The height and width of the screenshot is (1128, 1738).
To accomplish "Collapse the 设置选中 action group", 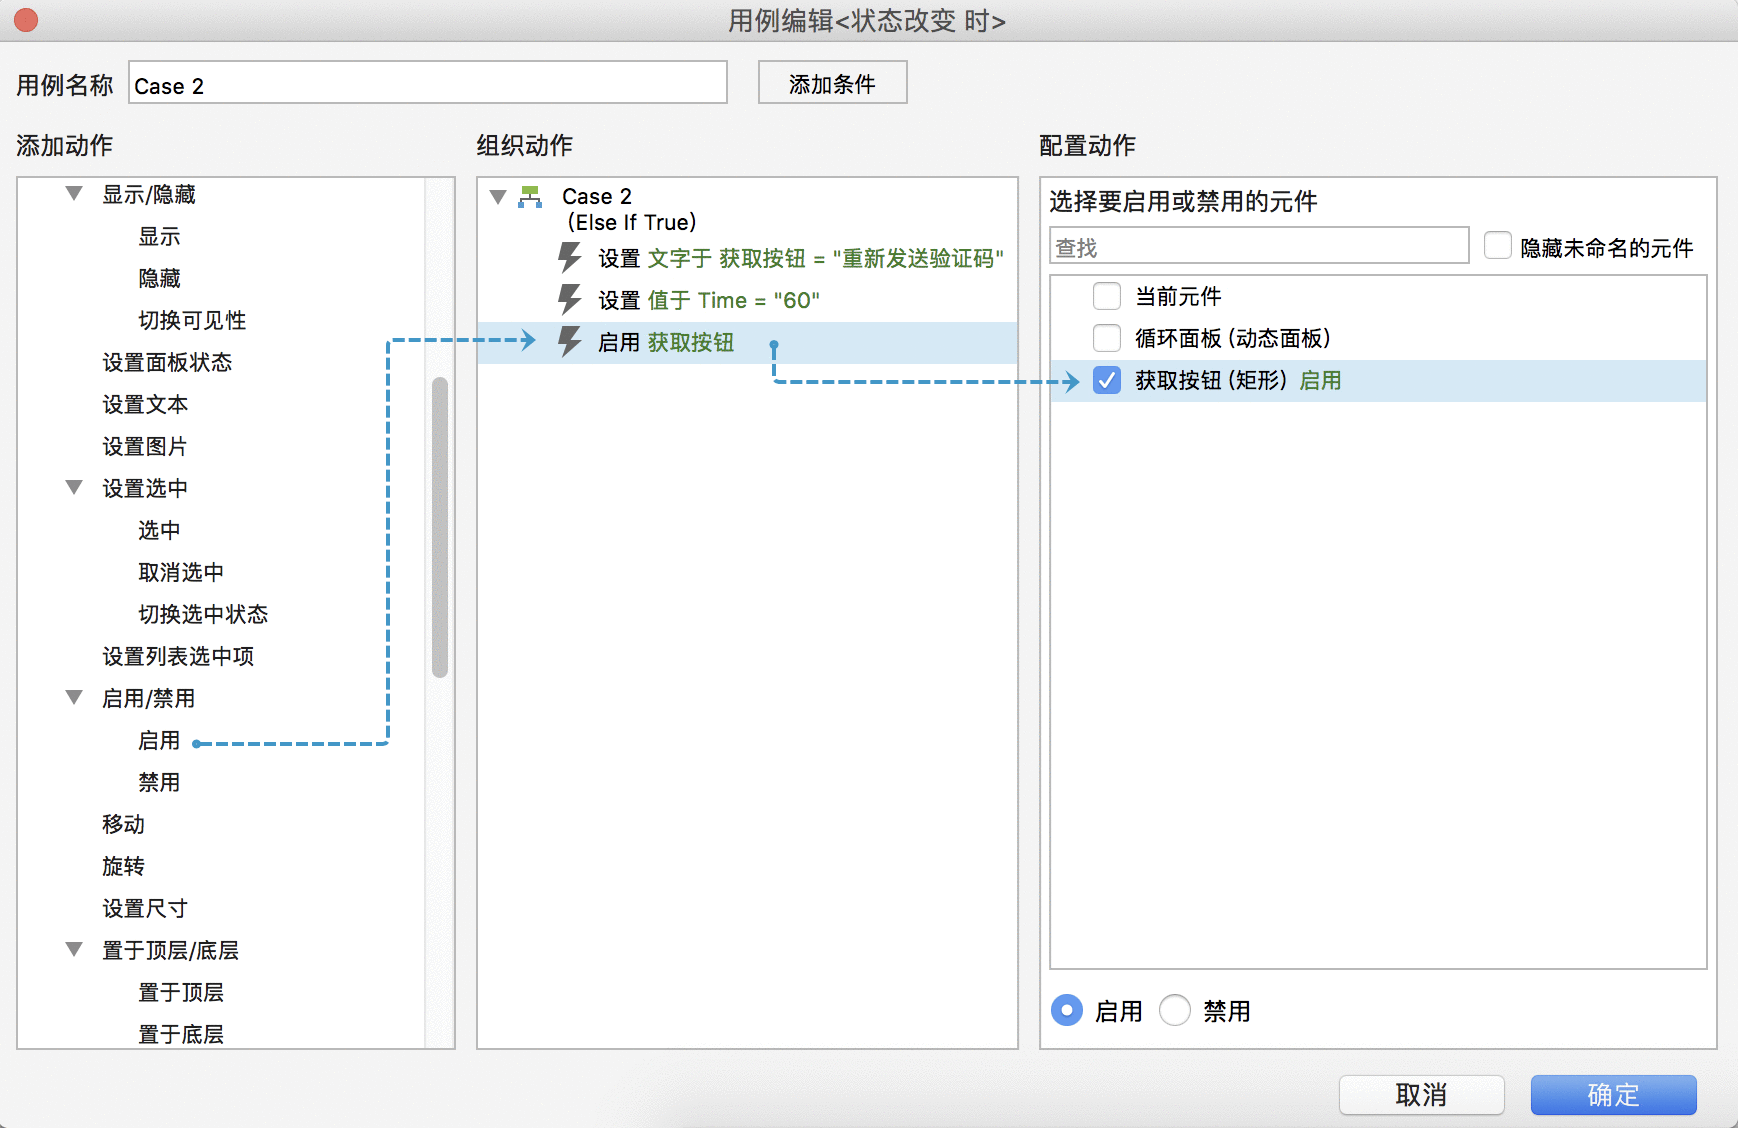I will tap(74, 487).
